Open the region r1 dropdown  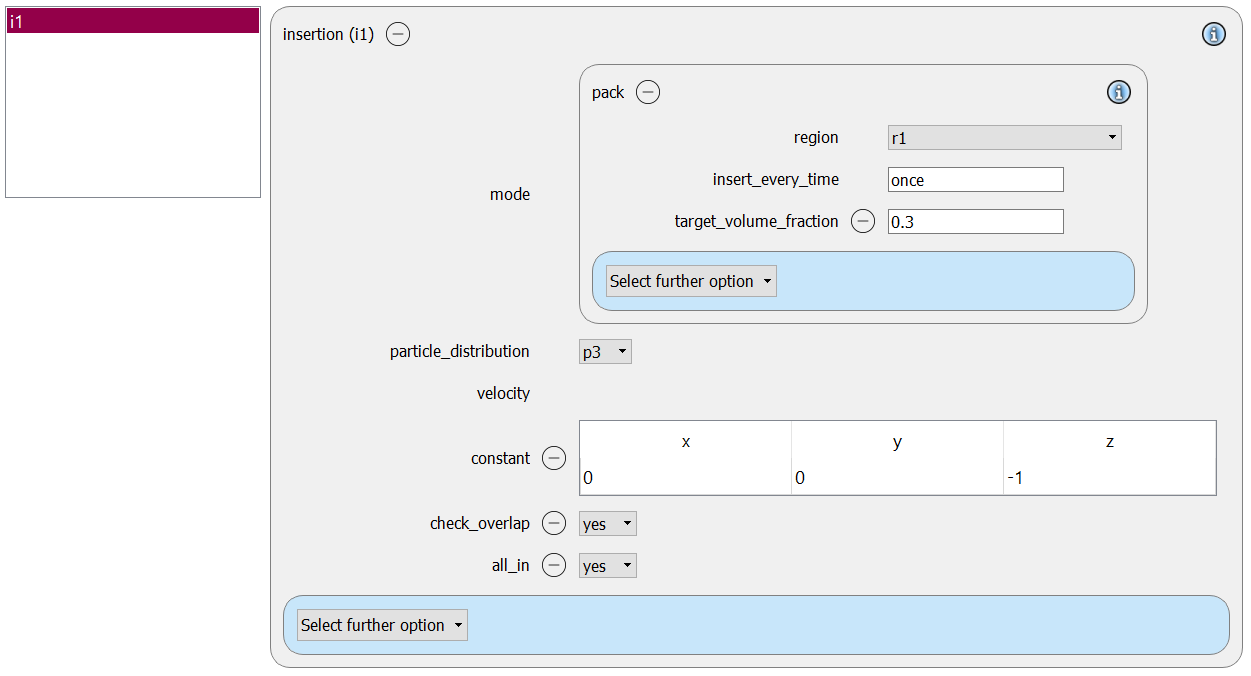click(x=1004, y=138)
